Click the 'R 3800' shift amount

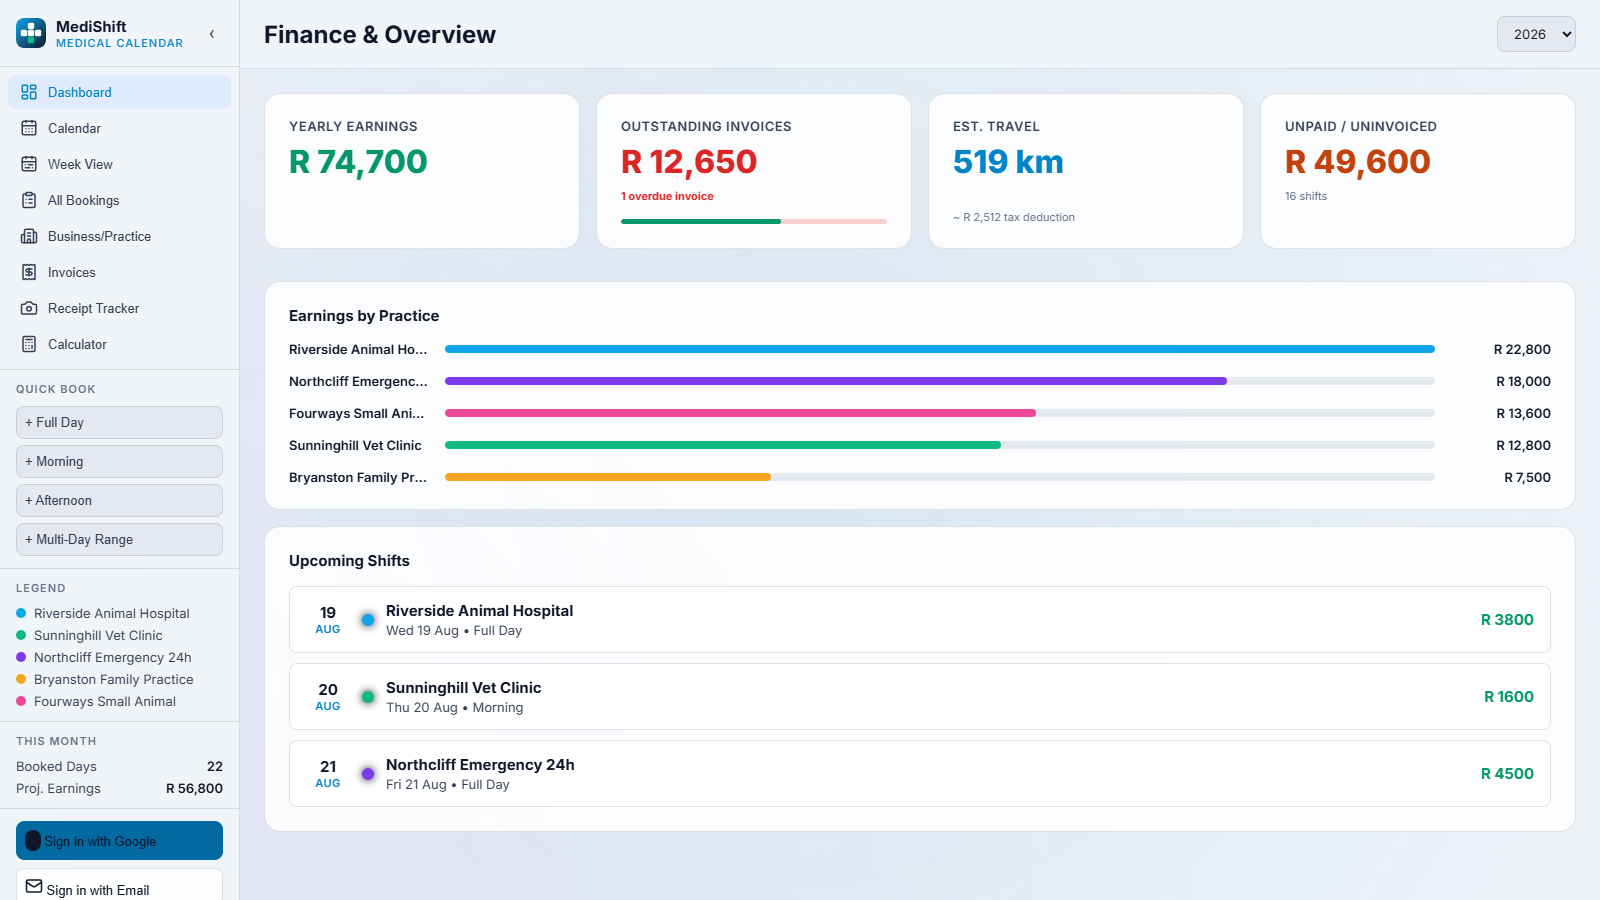(x=1507, y=620)
